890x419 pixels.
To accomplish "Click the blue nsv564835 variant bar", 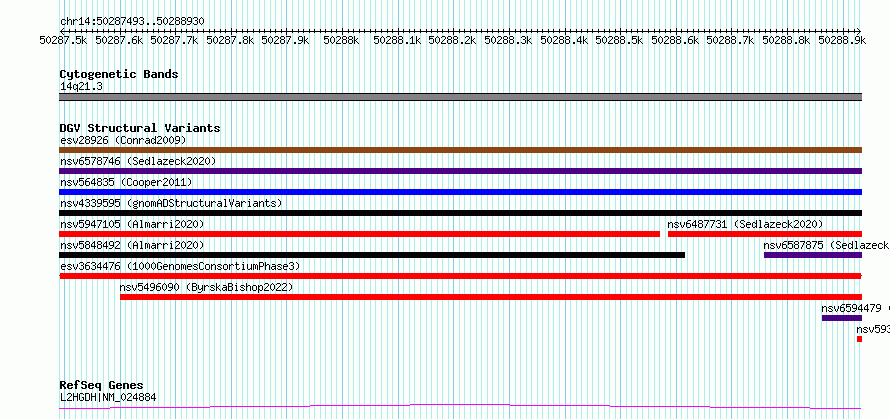I will point(461,192).
